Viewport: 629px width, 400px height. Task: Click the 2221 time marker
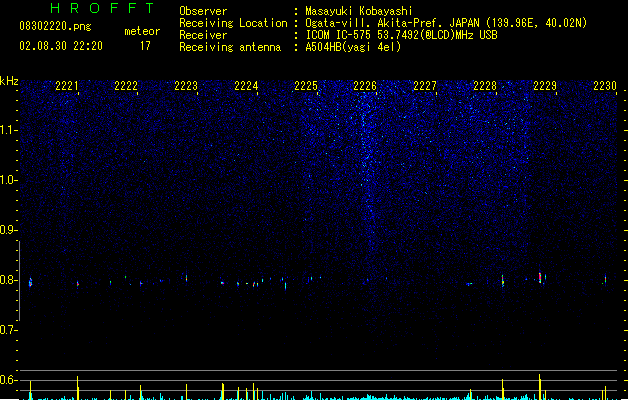coord(67,86)
